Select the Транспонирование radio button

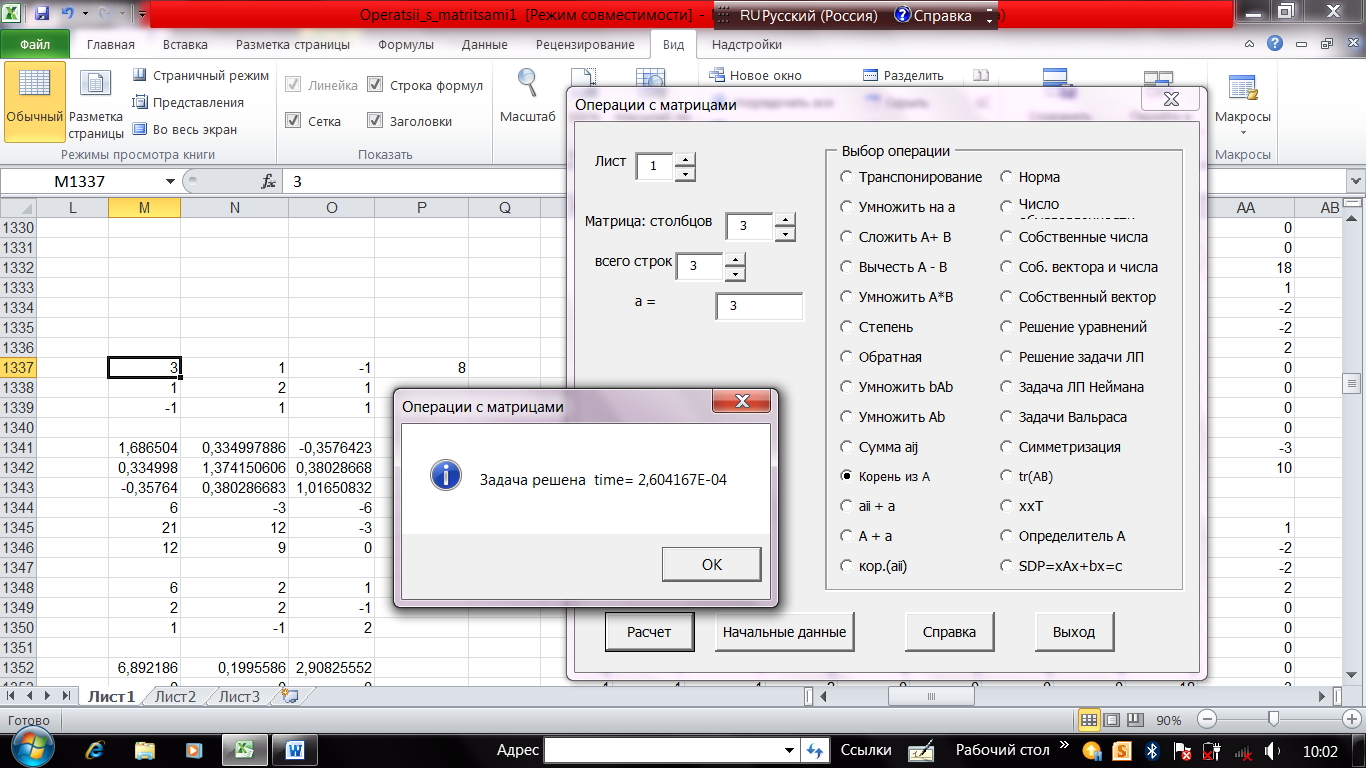[x=847, y=177]
